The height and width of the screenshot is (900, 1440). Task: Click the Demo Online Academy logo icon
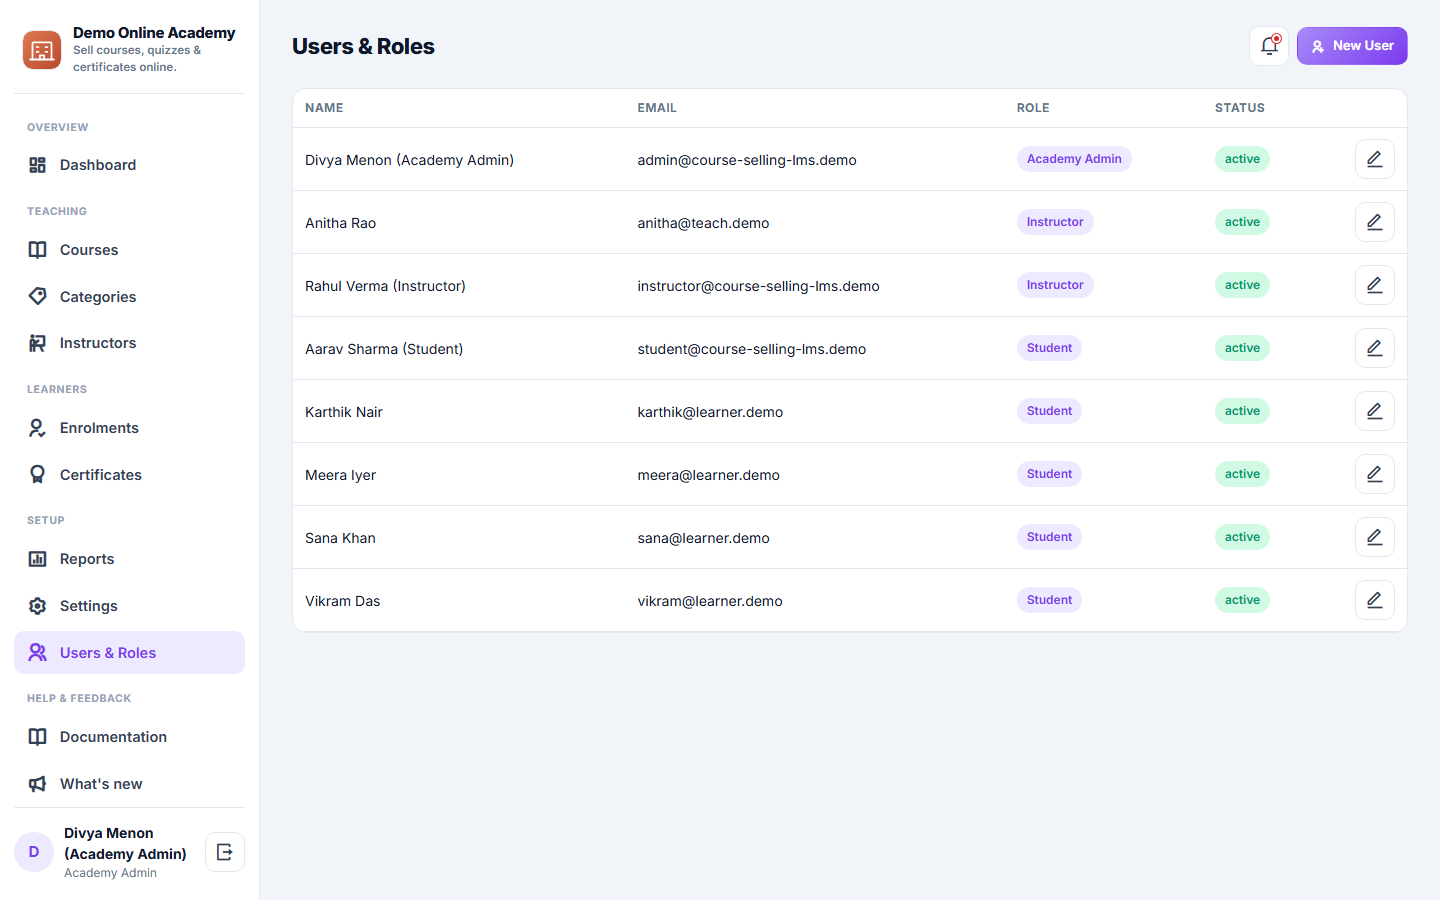(42, 50)
